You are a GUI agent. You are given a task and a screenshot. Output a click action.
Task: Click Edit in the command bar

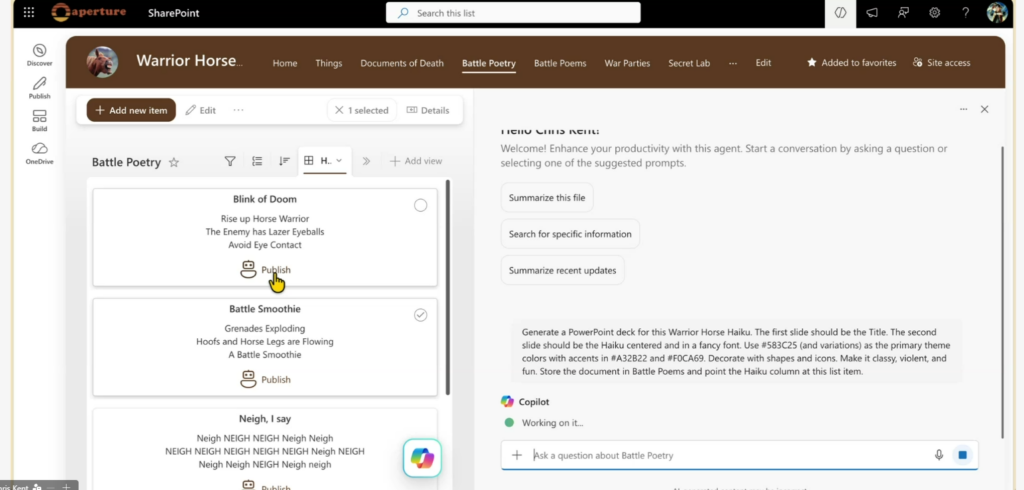pos(200,110)
